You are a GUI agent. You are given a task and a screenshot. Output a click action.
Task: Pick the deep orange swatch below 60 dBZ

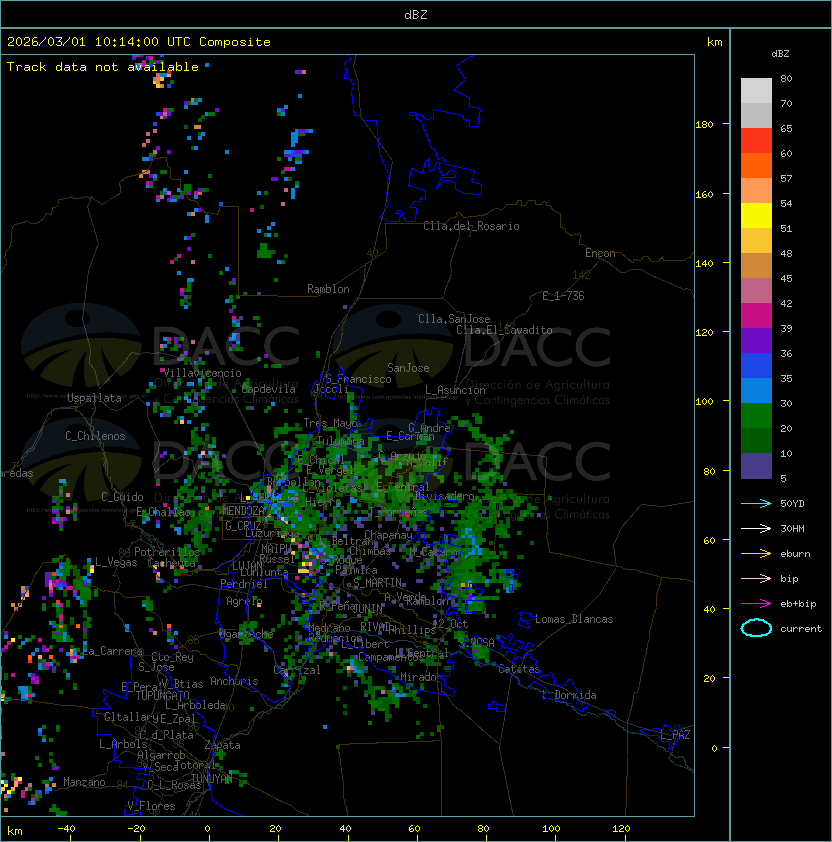coord(756,165)
